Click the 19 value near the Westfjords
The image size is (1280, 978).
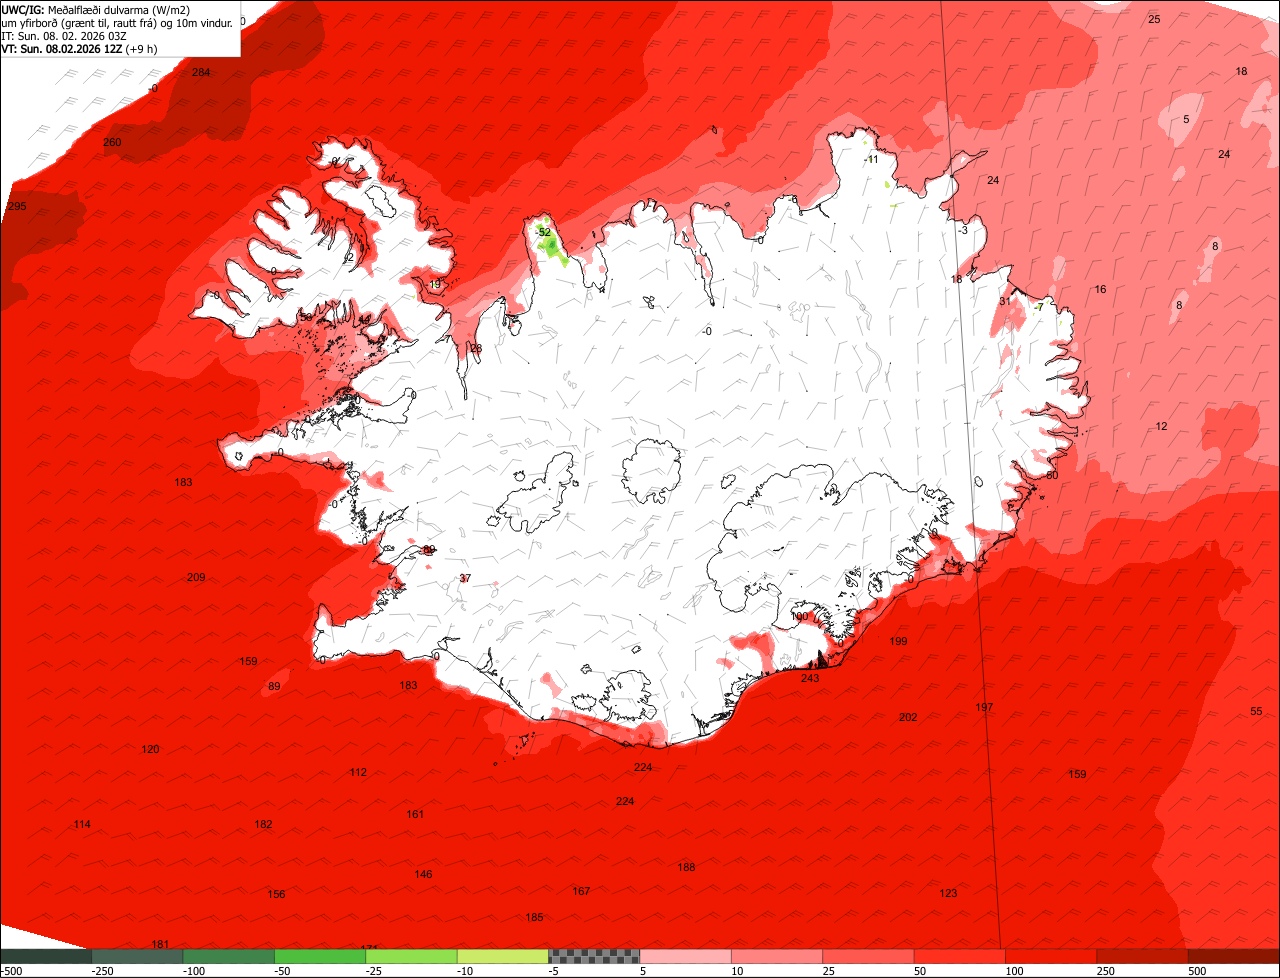[x=434, y=285]
